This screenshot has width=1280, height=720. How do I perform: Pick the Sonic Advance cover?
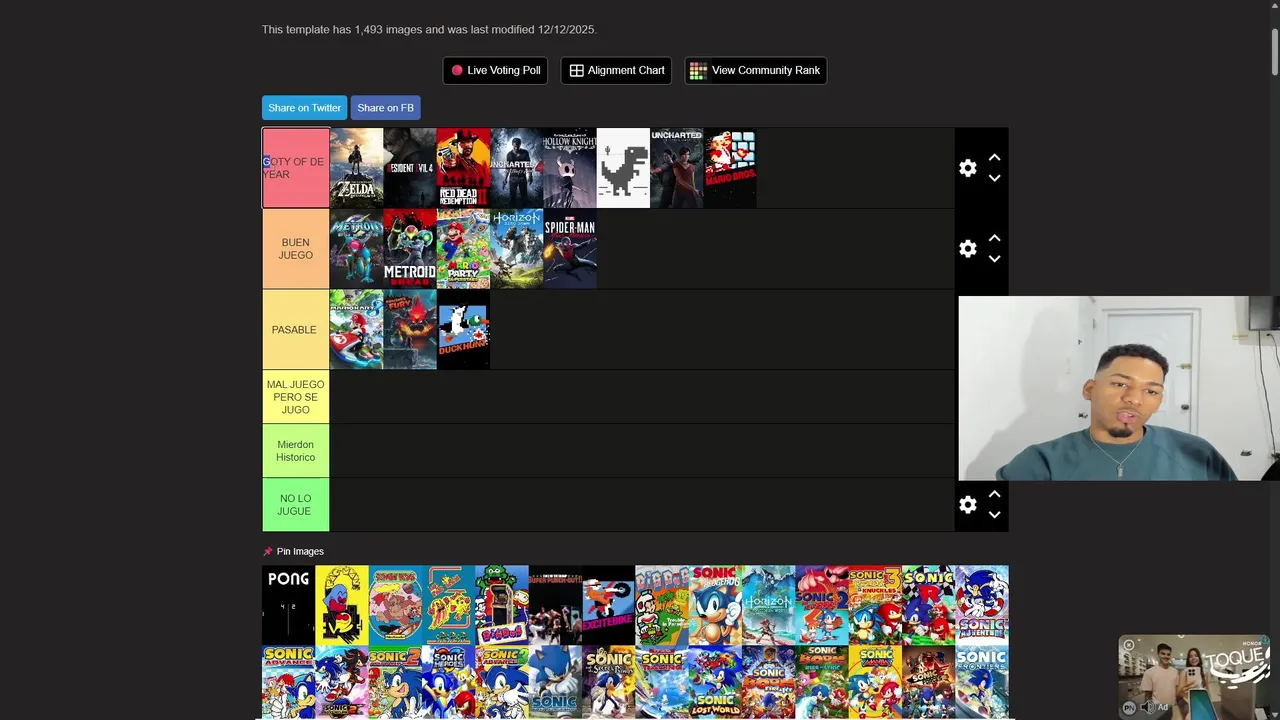tap(288, 682)
